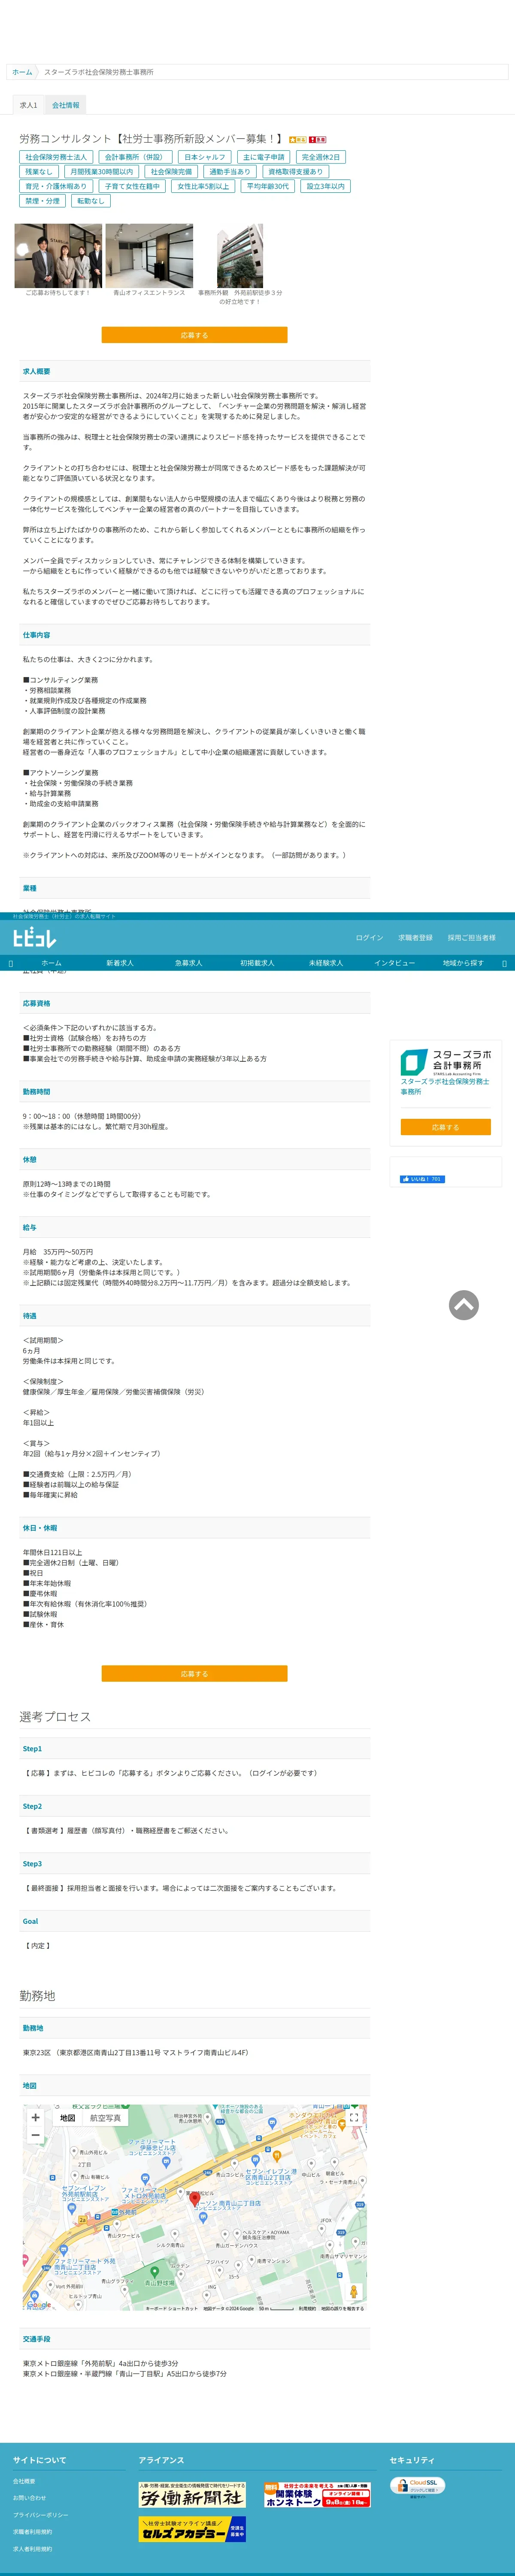The image size is (515, 2576).
Task: Open the footer お問い合わせ link
Action: 29,2498
